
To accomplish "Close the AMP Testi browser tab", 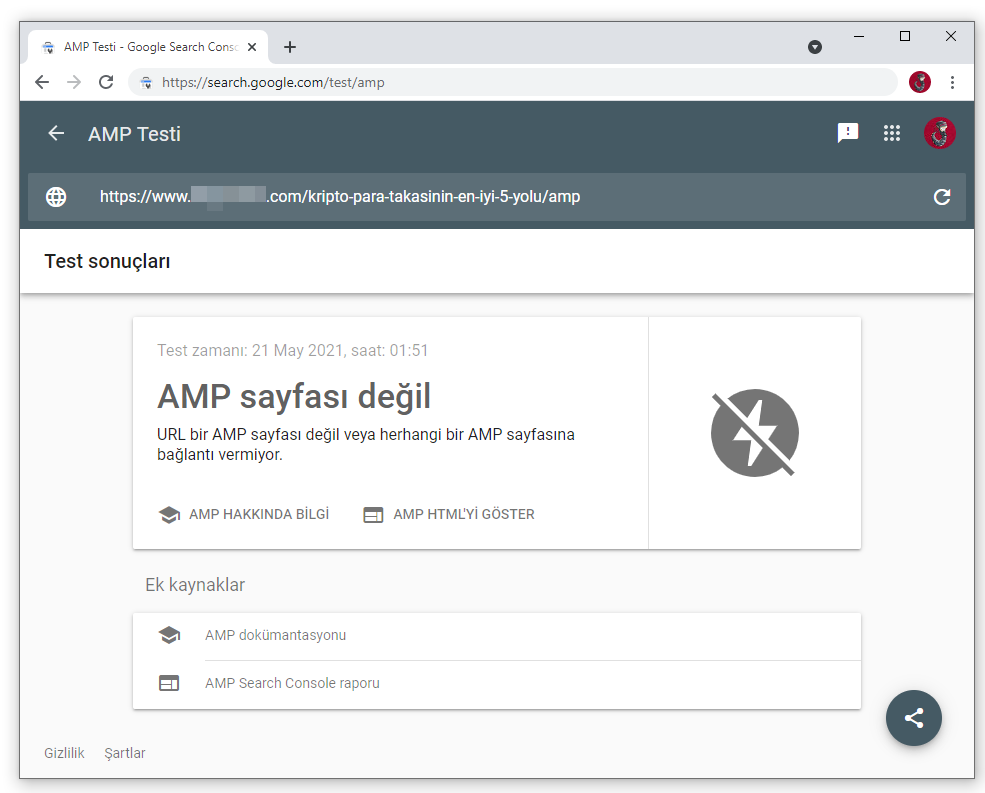I will 252,47.
